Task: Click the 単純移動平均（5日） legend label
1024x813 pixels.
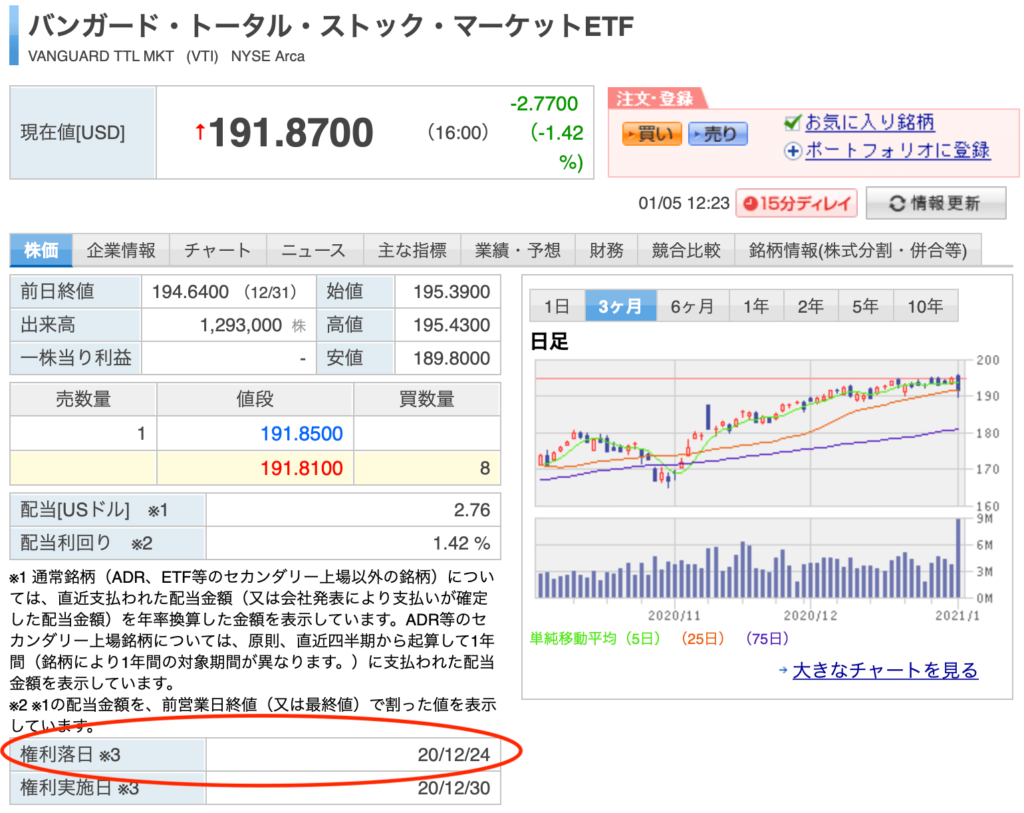Action: (595, 639)
